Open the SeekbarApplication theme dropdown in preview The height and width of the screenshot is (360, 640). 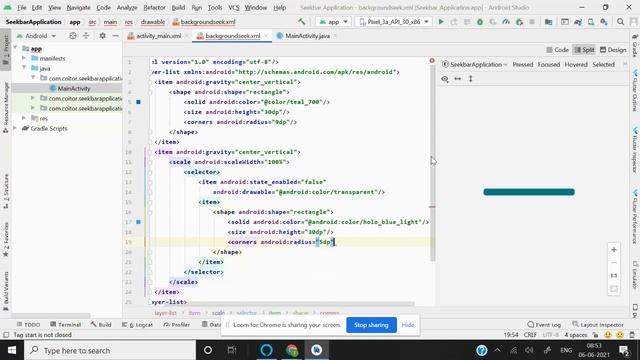(x=475, y=64)
